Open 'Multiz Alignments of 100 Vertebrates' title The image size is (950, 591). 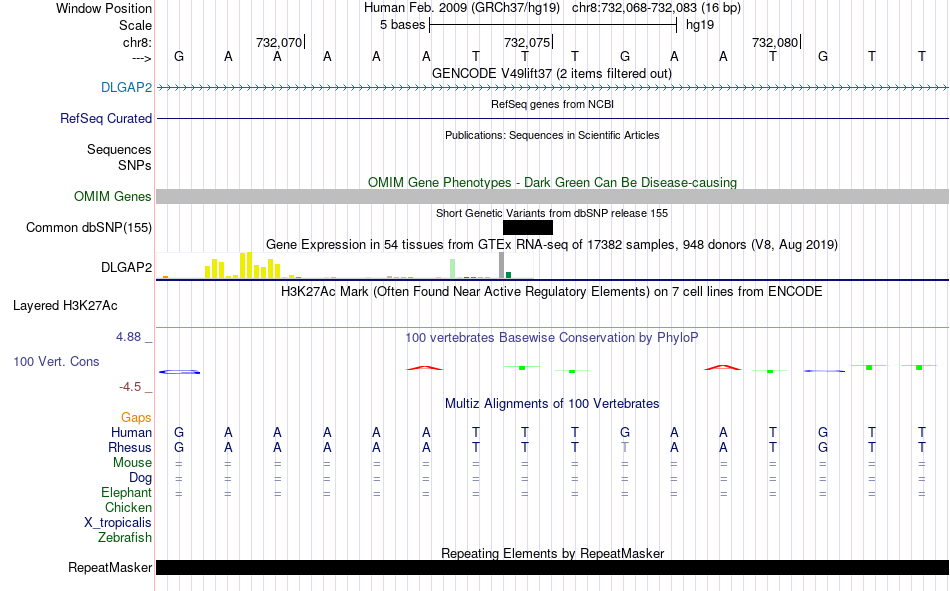552,404
